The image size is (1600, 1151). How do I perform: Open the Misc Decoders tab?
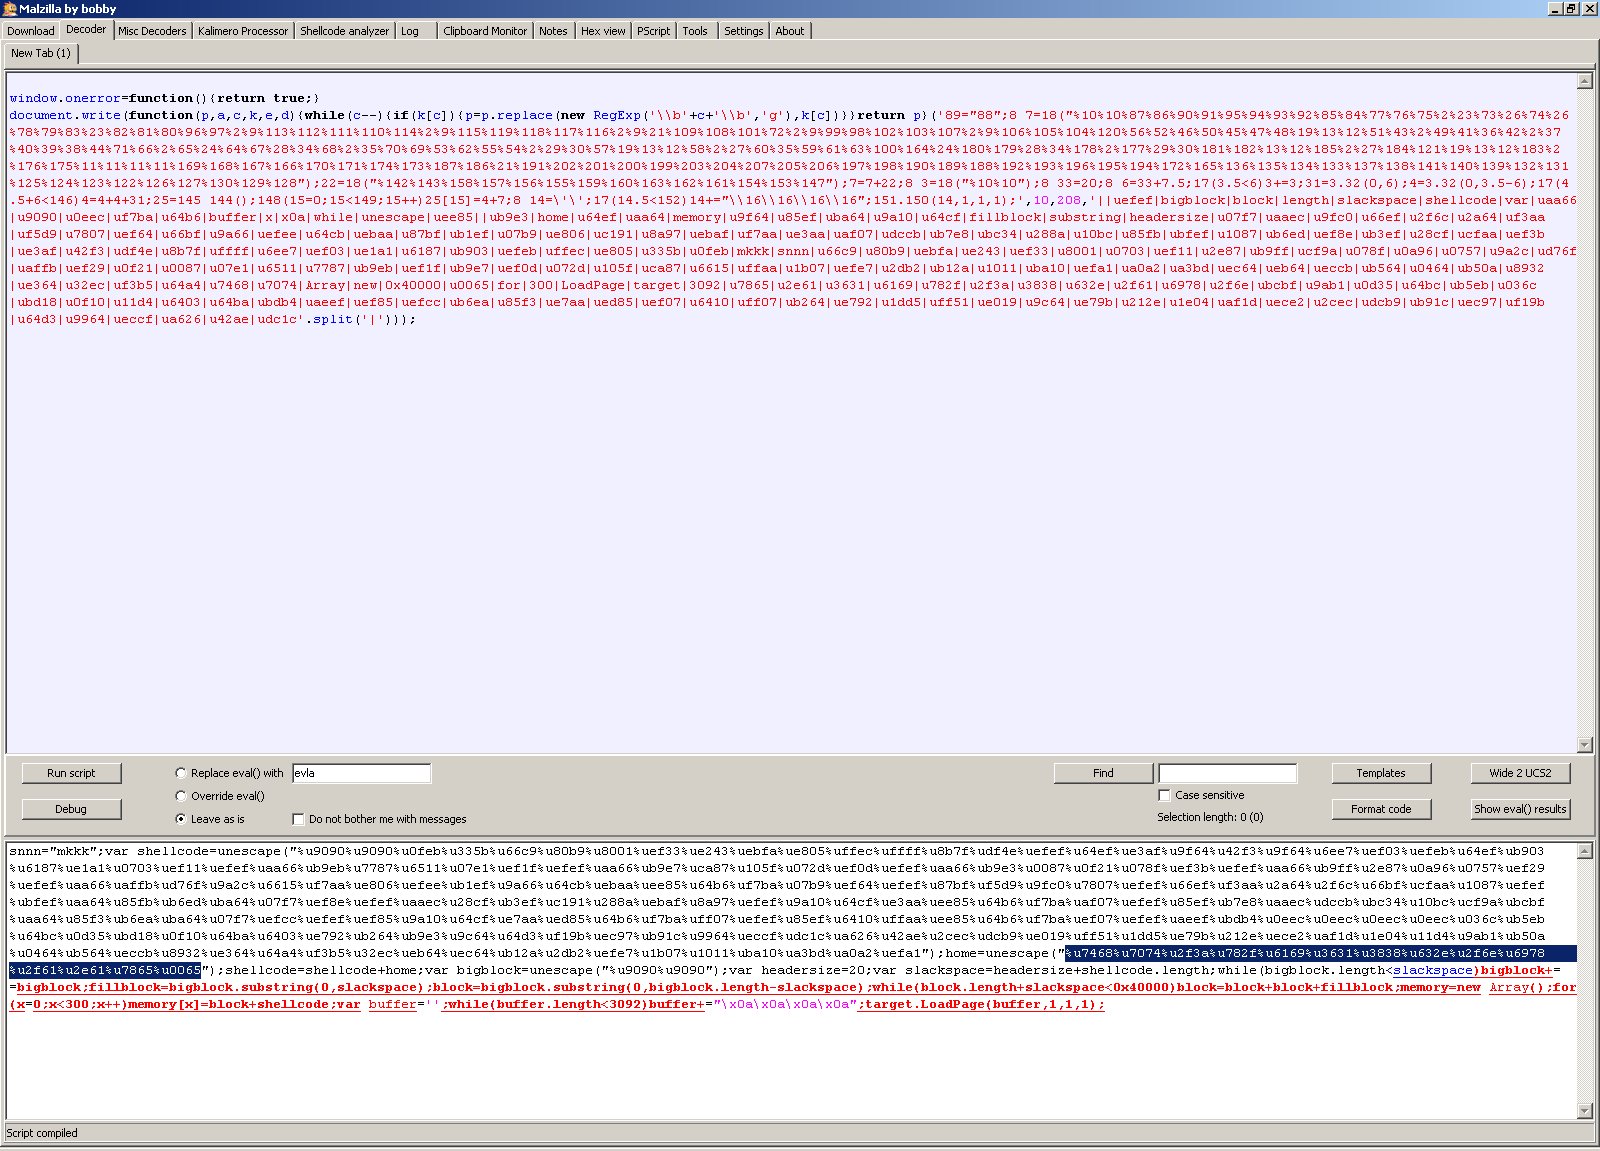click(152, 31)
